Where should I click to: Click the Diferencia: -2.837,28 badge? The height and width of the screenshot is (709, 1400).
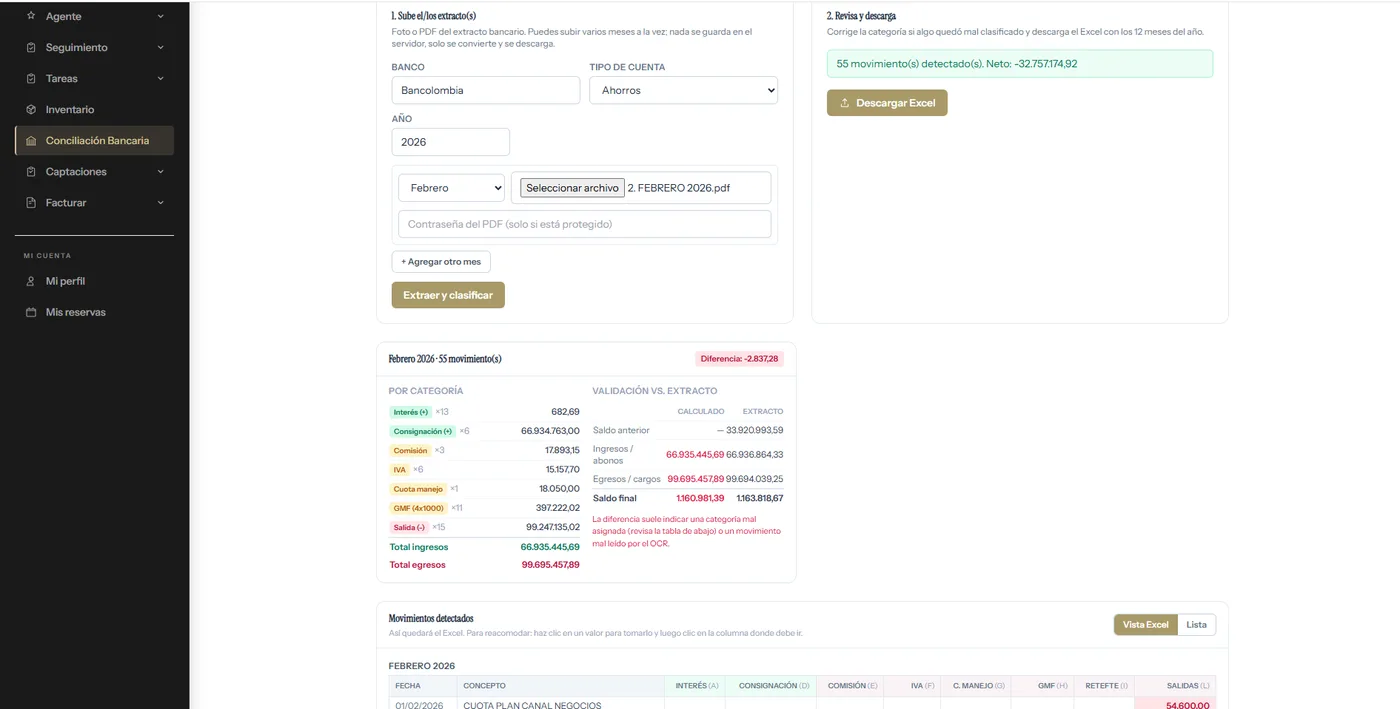[x=740, y=359]
